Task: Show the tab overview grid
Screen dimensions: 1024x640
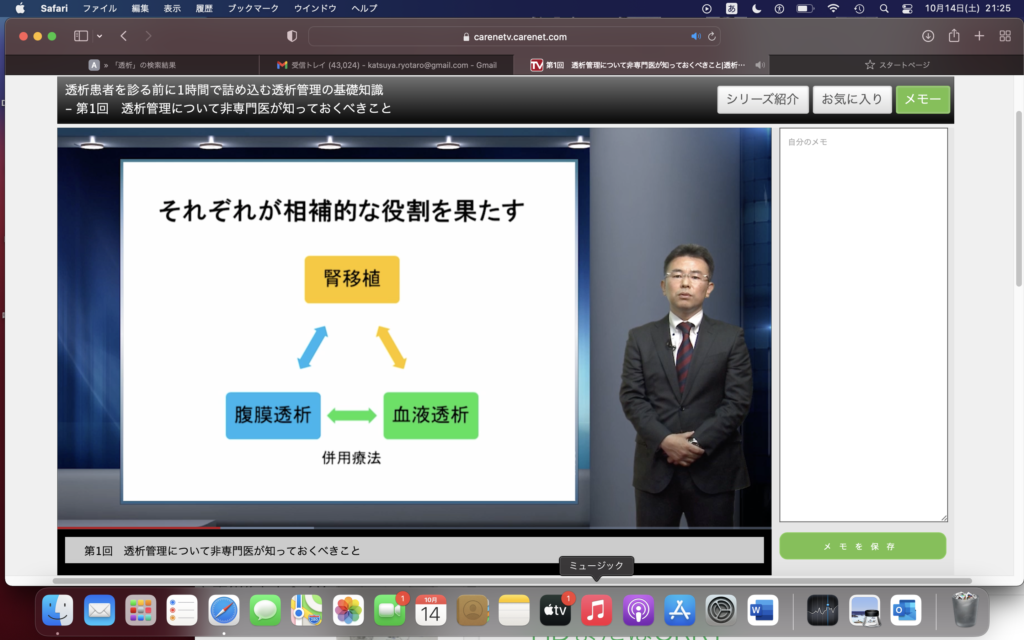Action: pyautogui.click(x=1005, y=36)
